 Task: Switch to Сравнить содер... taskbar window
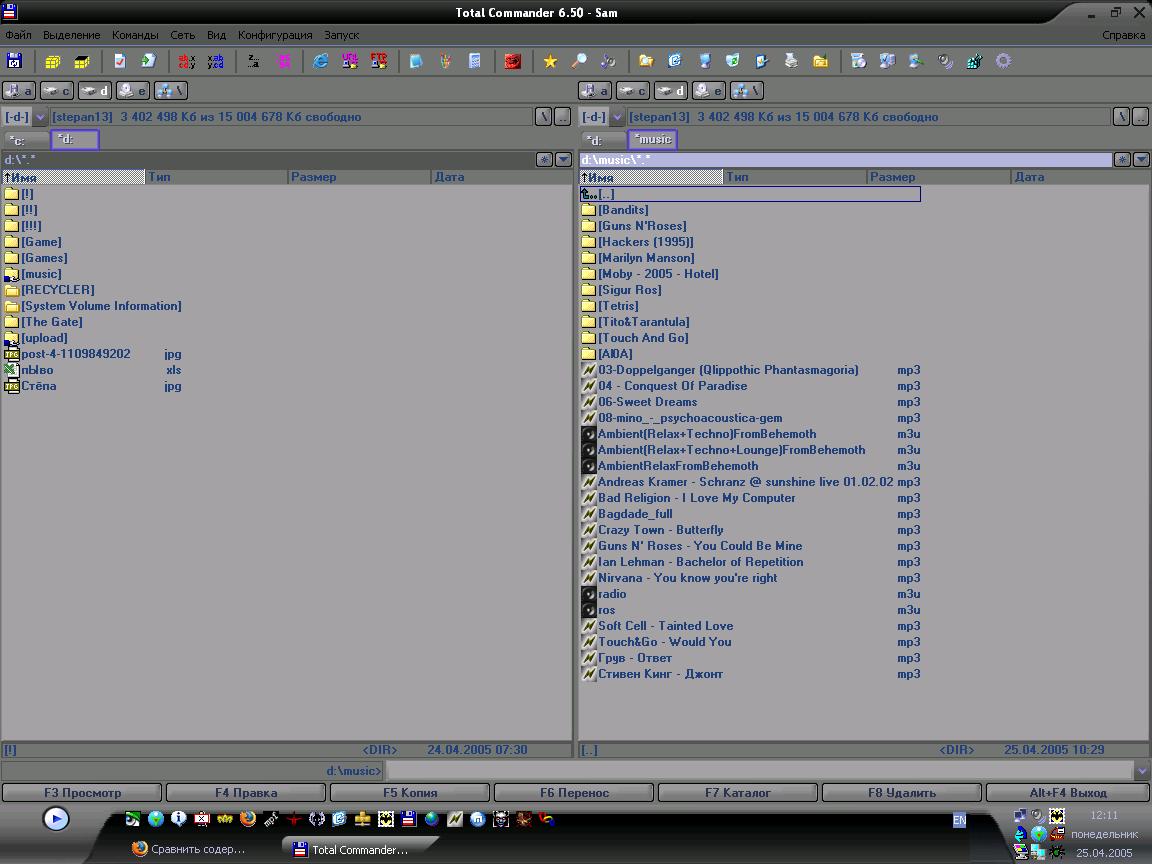click(x=189, y=849)
